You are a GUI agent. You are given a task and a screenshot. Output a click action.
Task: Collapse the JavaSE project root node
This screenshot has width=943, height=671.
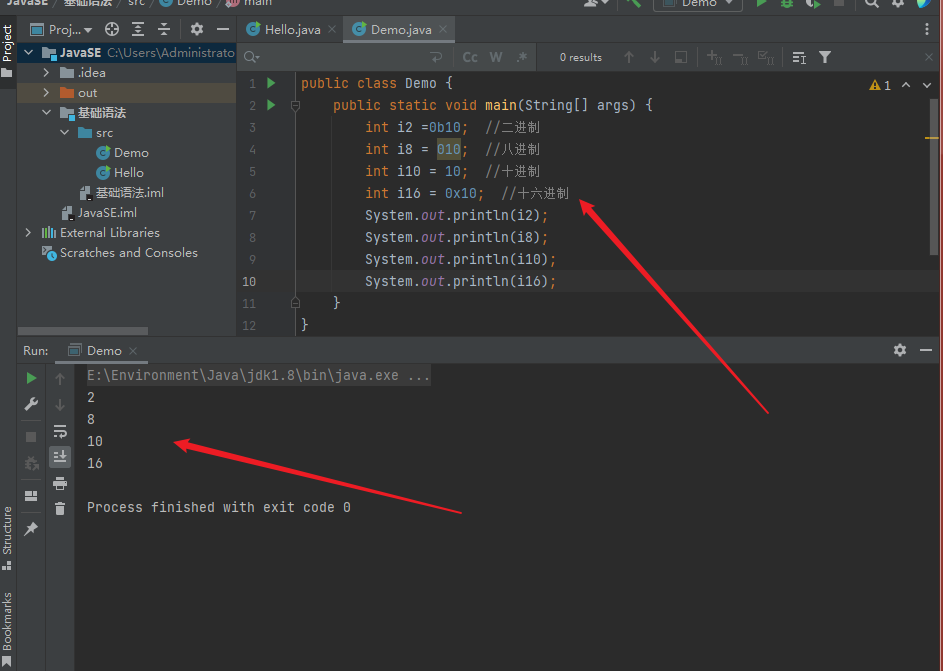pyautogui.click(x=28, y=53)
